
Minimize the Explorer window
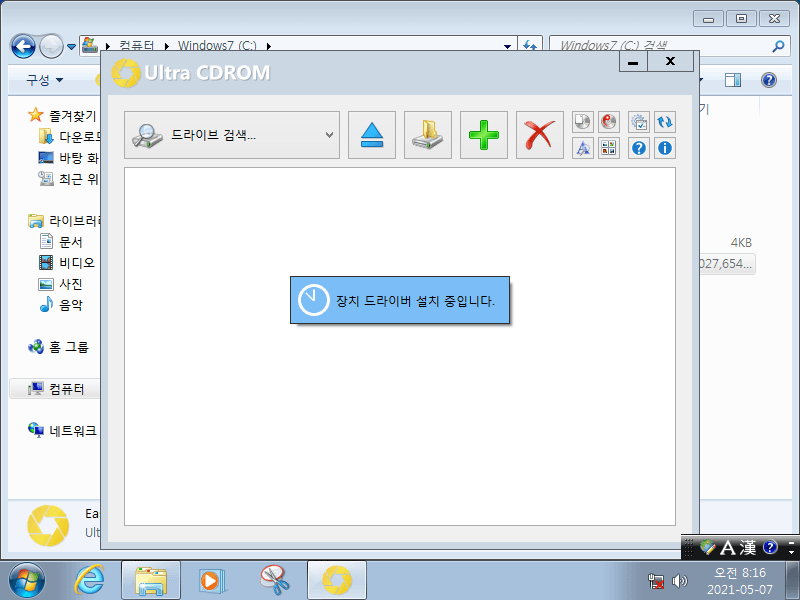[708, 19]
